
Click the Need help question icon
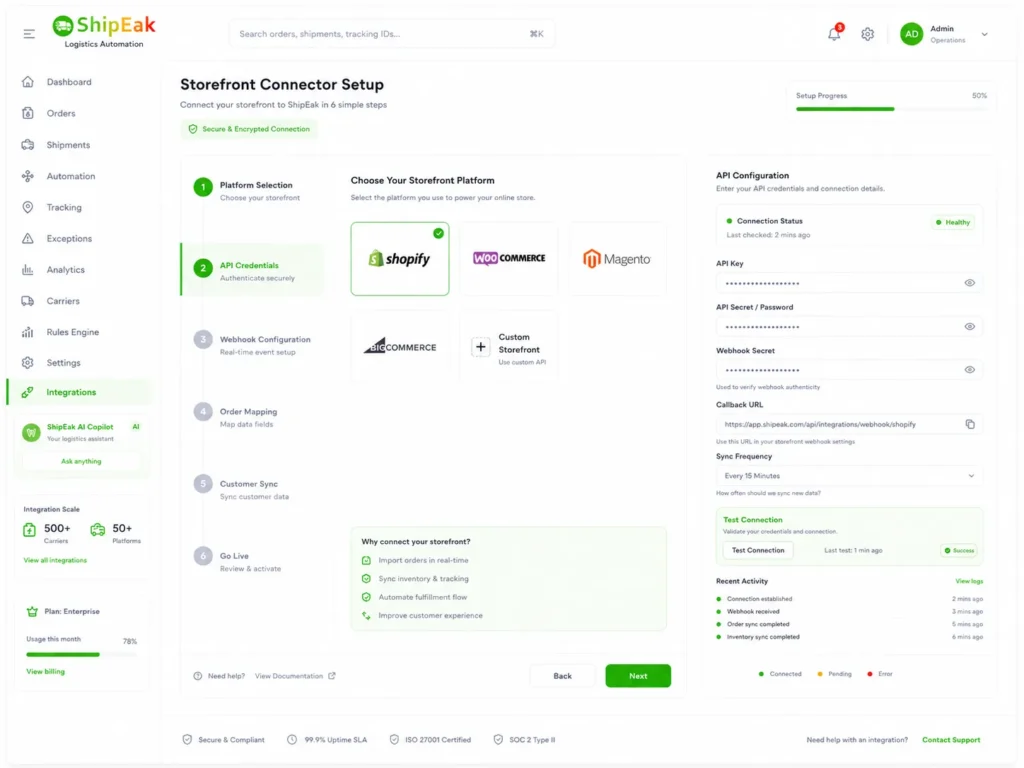click(198, 676)
